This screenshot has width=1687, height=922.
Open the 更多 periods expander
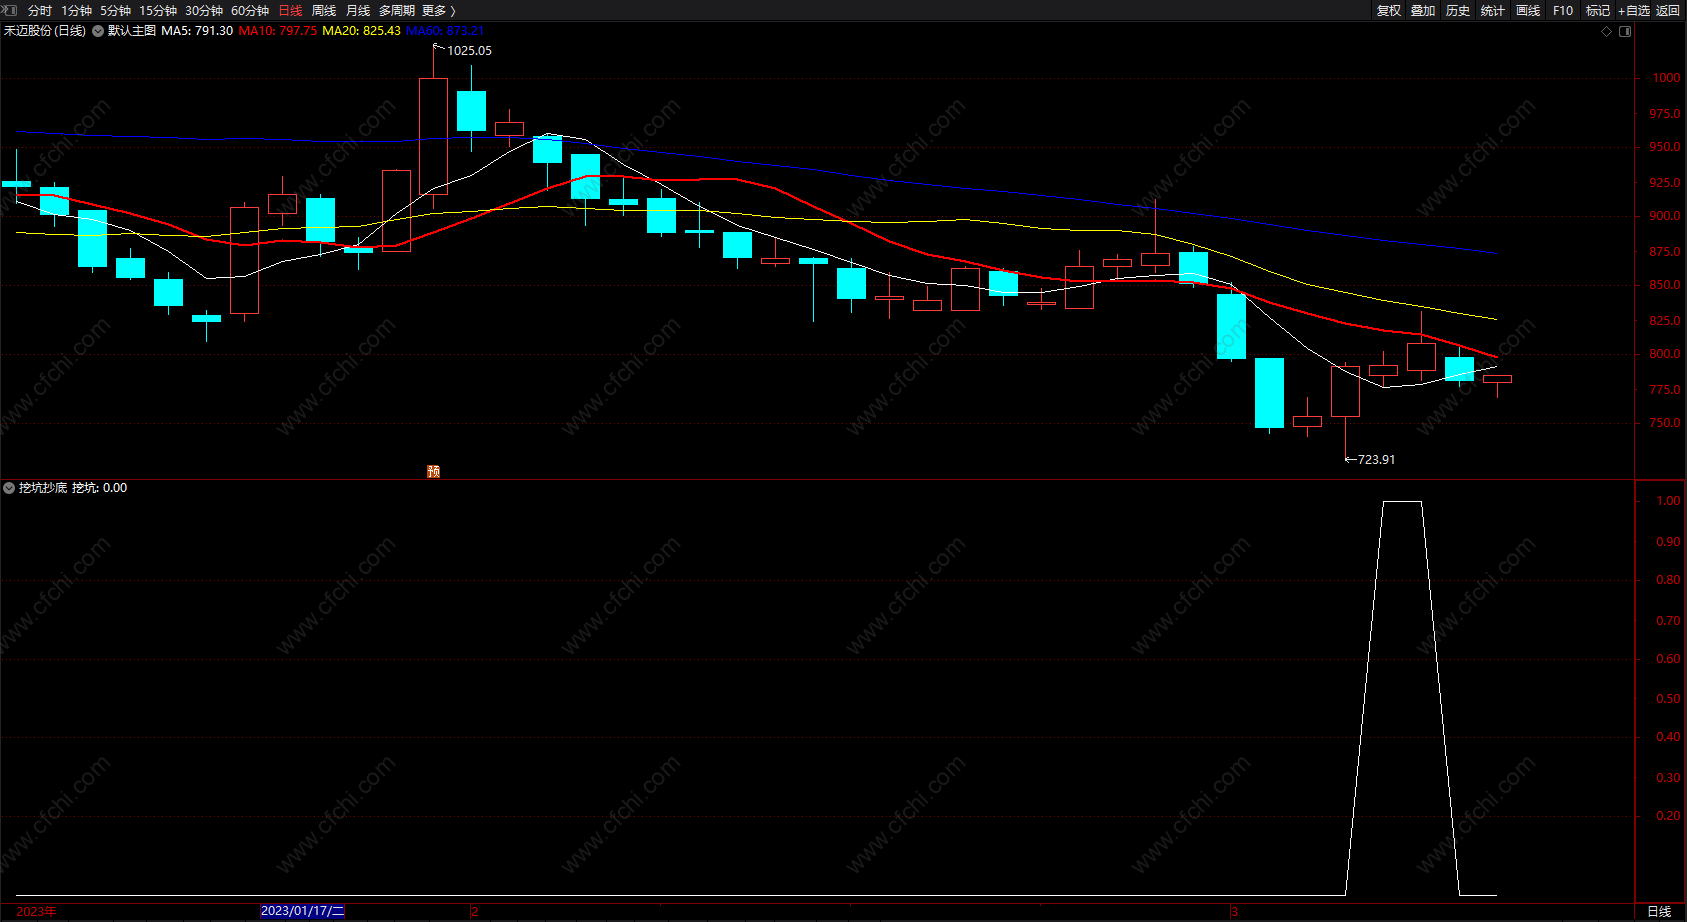[x=439, y=11]
